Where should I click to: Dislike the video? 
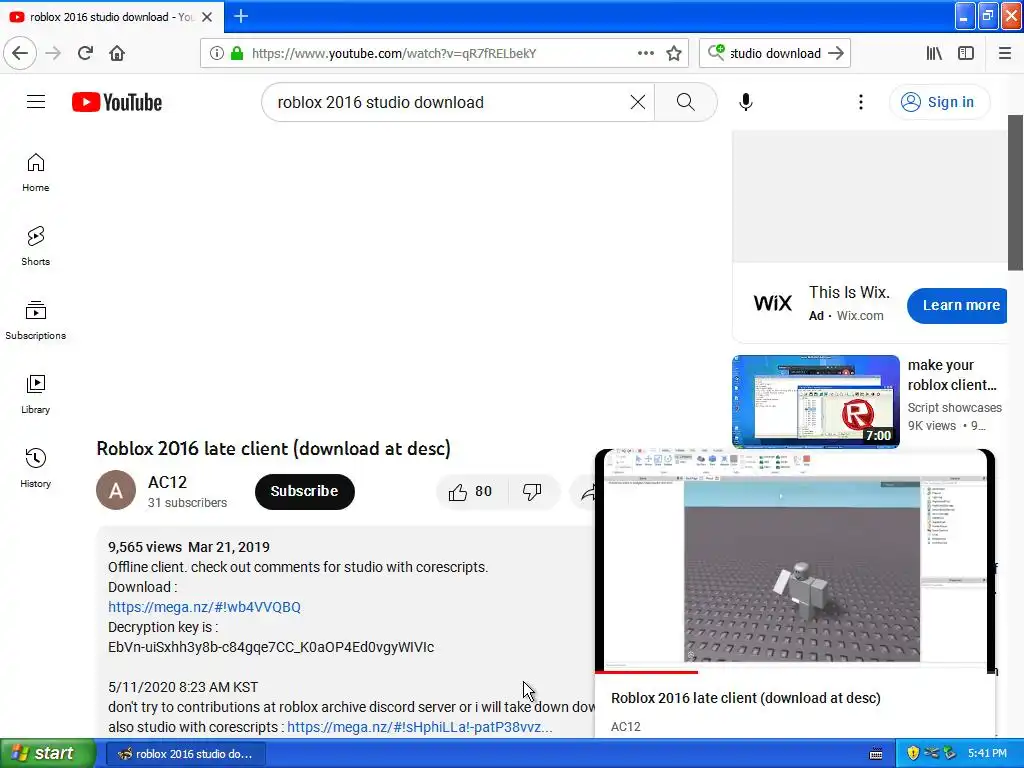point(533,491)
